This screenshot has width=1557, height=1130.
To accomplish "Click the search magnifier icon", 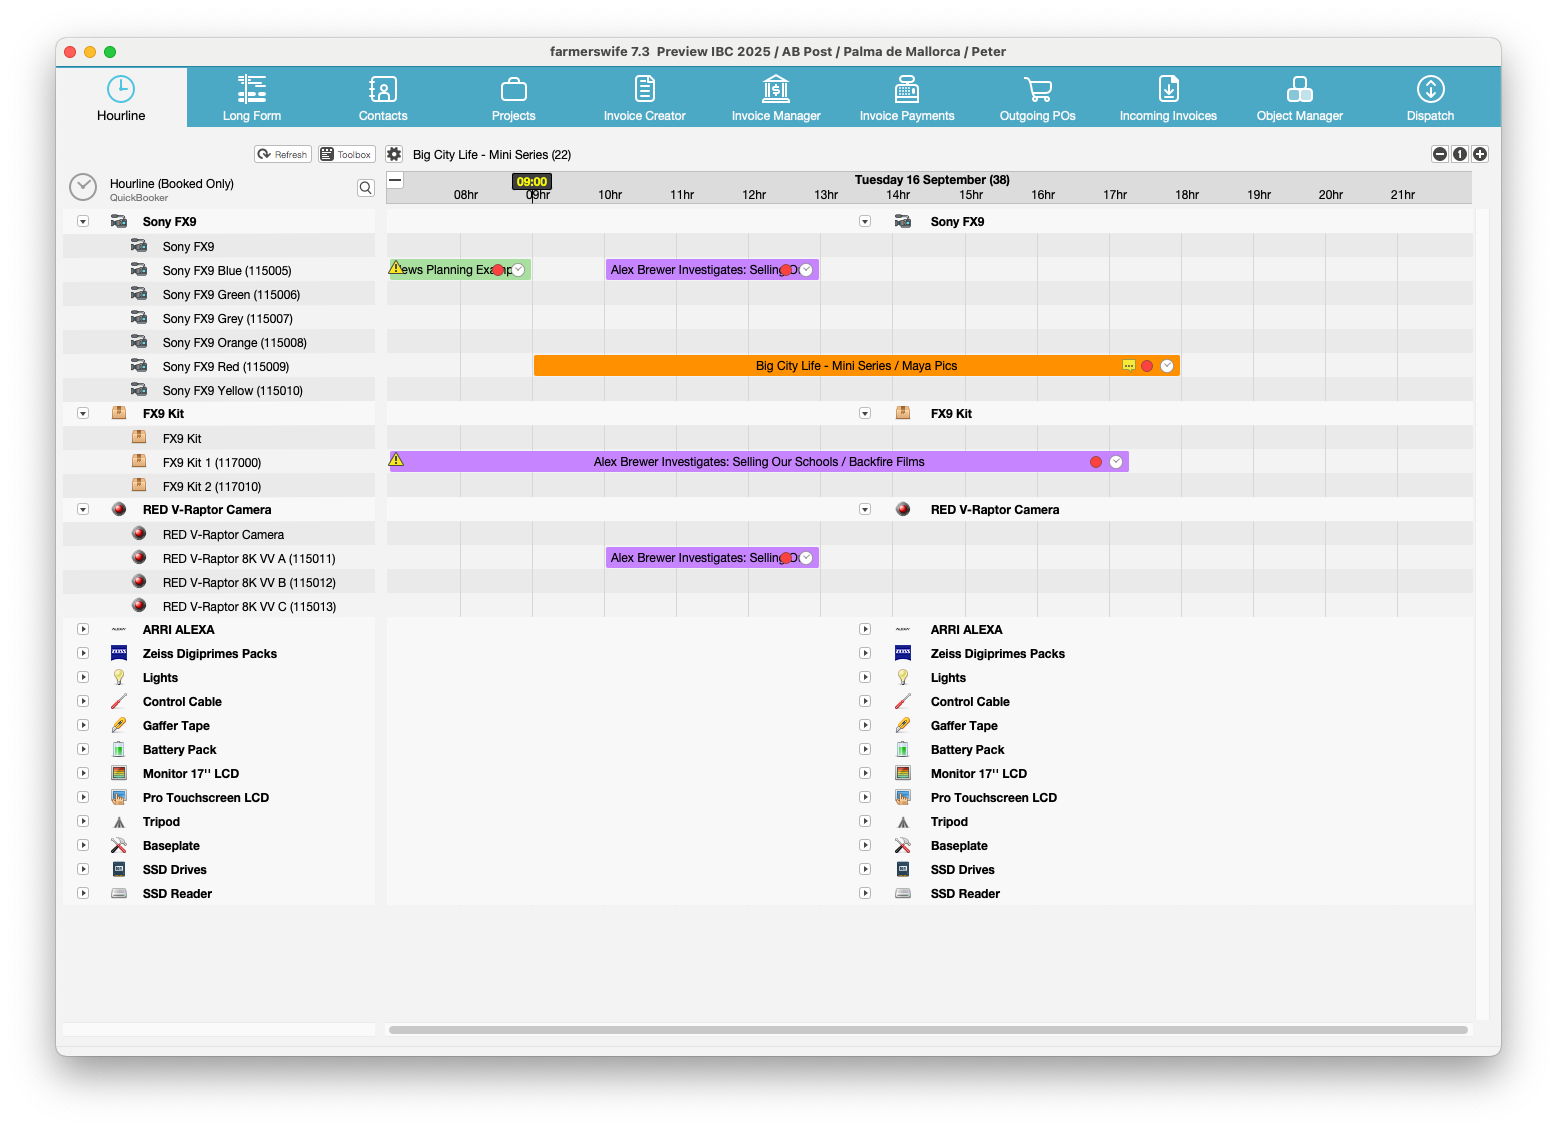I will (x=366, y=187).
